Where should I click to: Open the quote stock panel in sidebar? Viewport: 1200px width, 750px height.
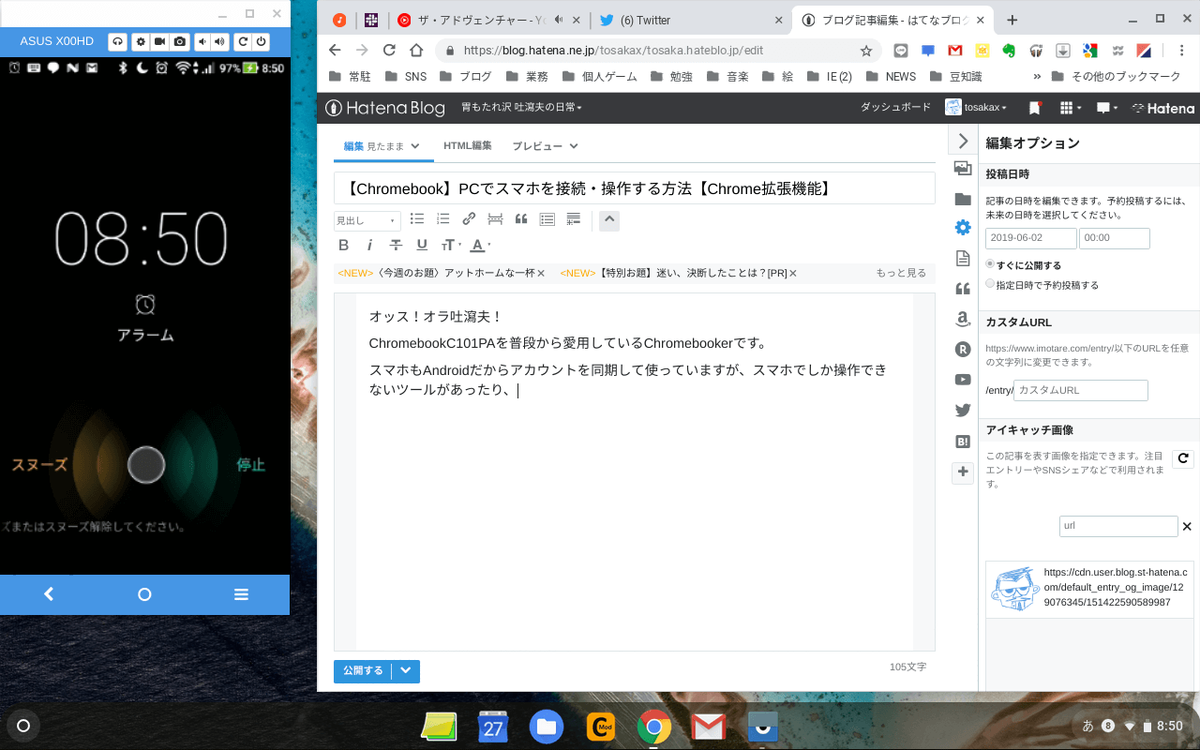click(x=962, y=289)
